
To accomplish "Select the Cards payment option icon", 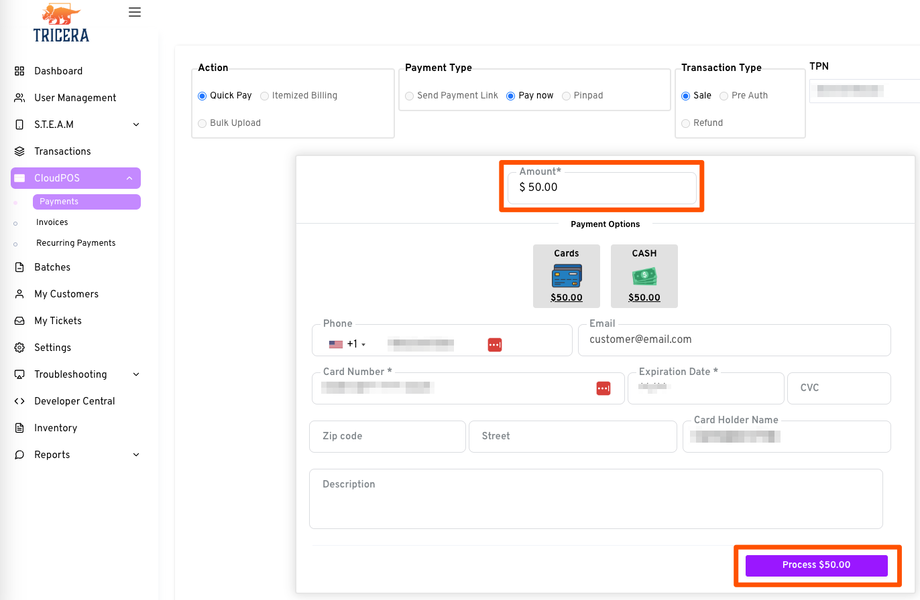I will [x=566, y=276].
